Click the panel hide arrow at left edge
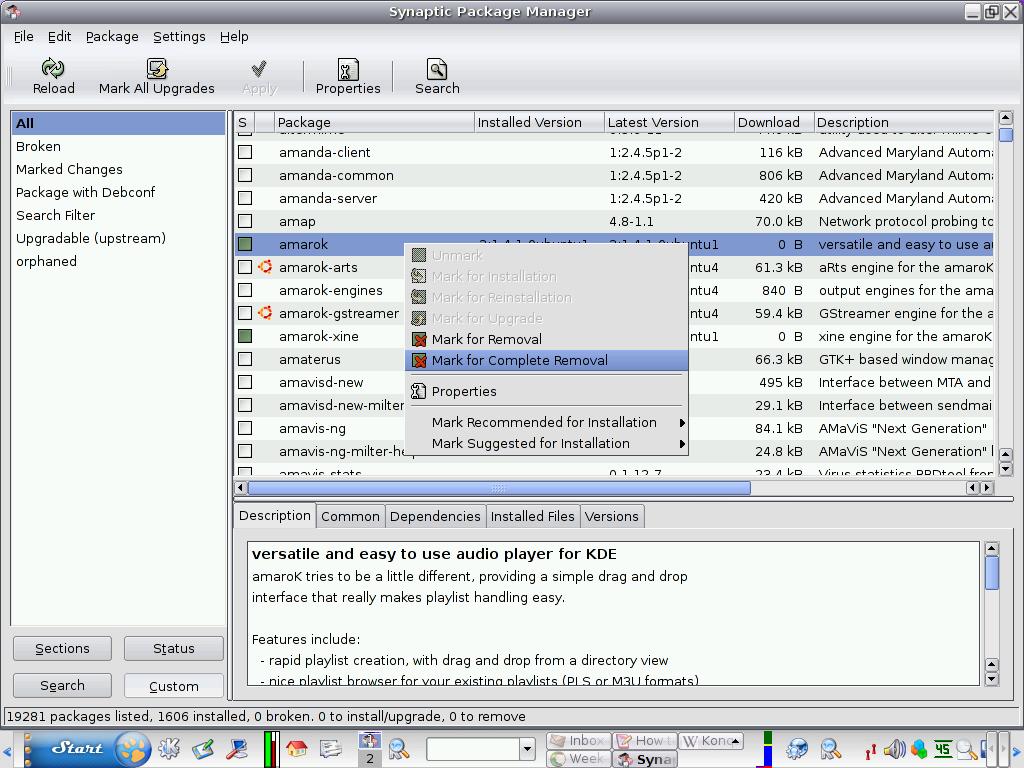This screenshot has height=768, width=1024. (x=7, y=751)
